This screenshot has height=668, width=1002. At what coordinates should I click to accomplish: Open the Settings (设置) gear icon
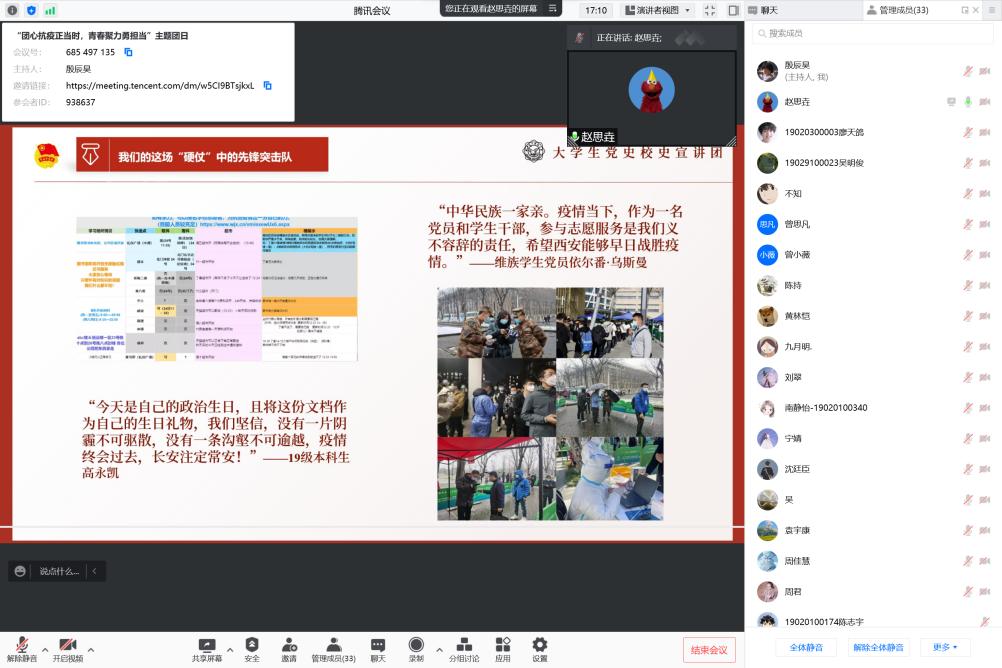coord(540,645)
